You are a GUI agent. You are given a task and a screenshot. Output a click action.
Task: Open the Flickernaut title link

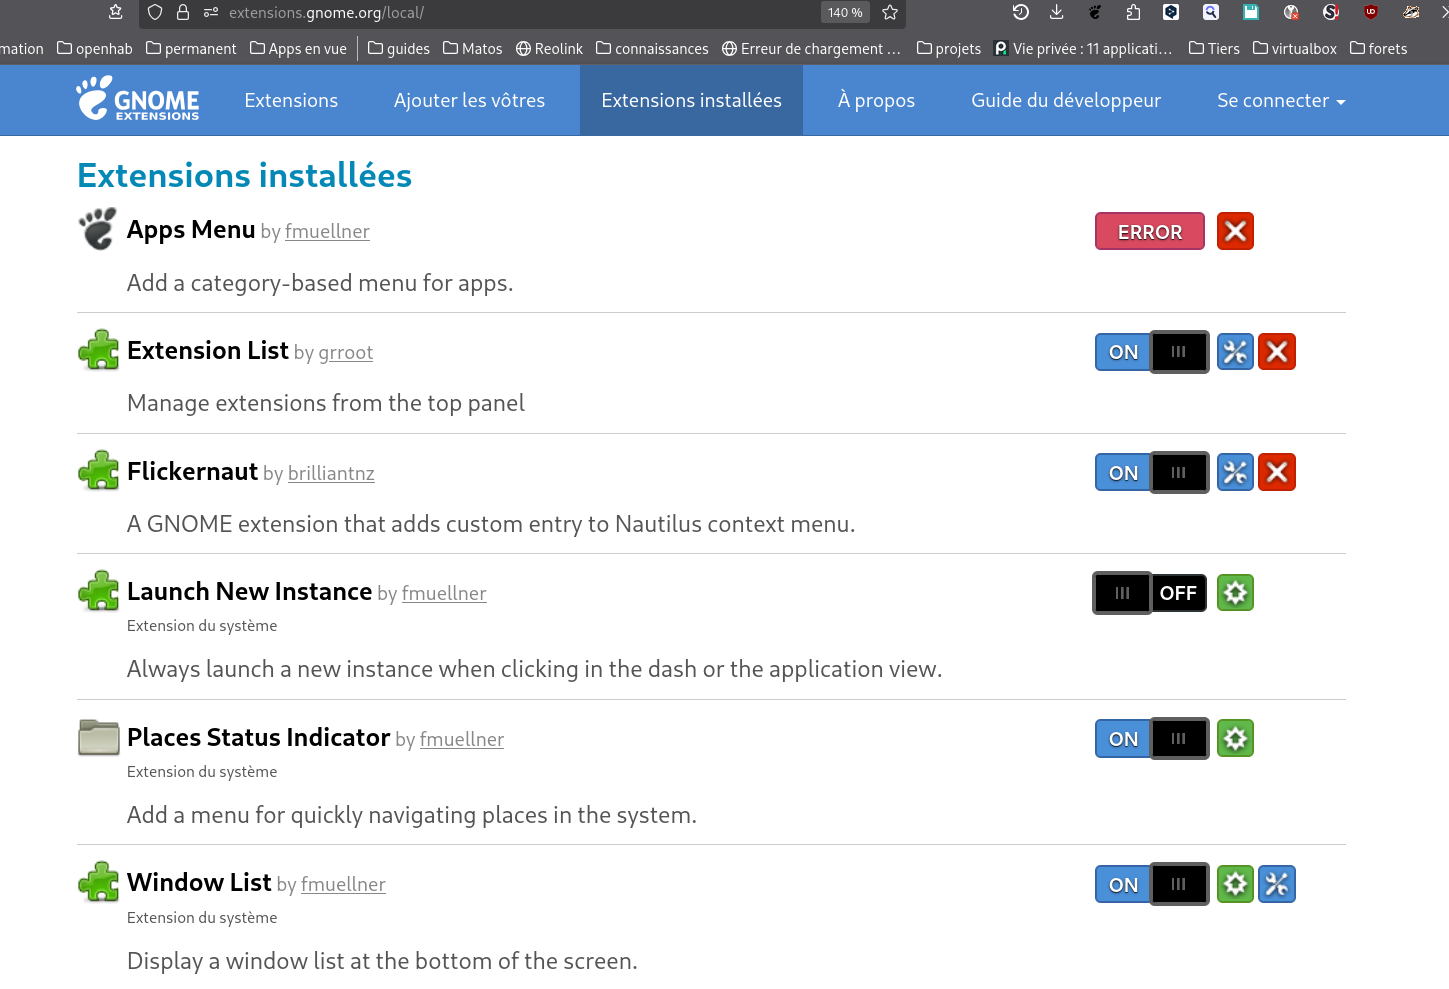(x=192, y=471)
